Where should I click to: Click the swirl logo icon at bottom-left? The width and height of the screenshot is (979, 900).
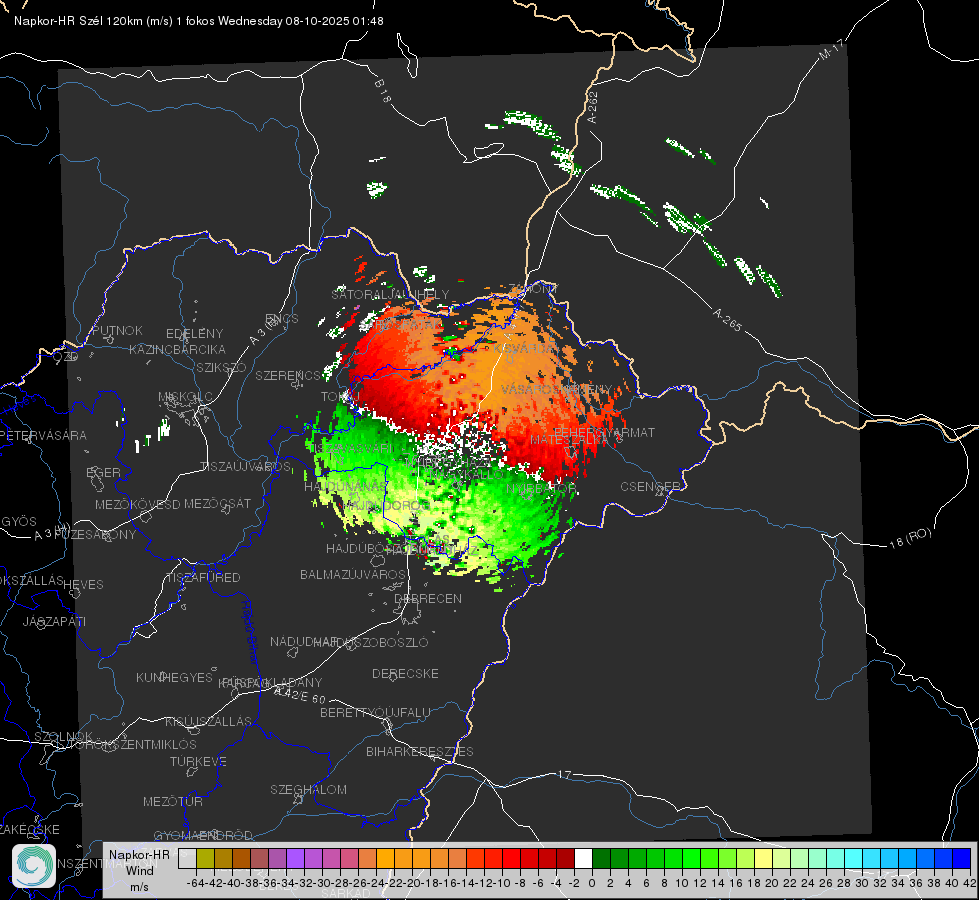click(x=34, y=866)
